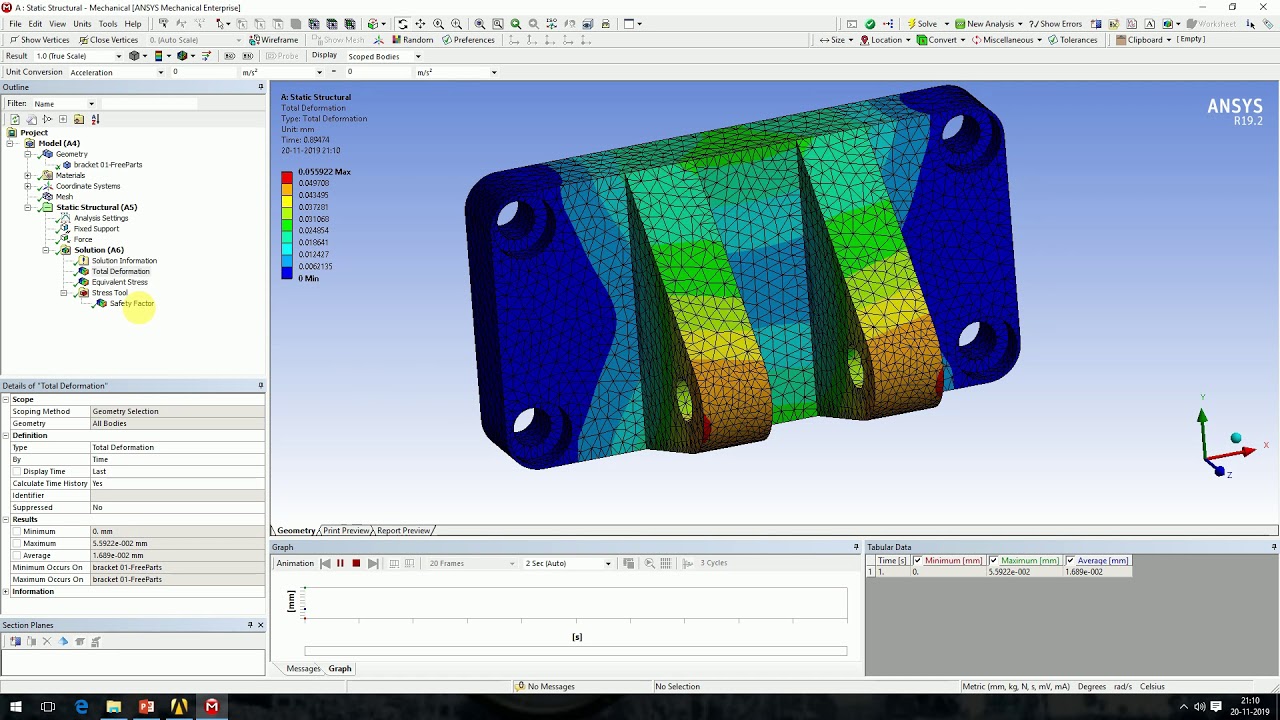Click the Suppressed value No
1280x720 pixels.
pyautogui.click(x=177, y=507)
